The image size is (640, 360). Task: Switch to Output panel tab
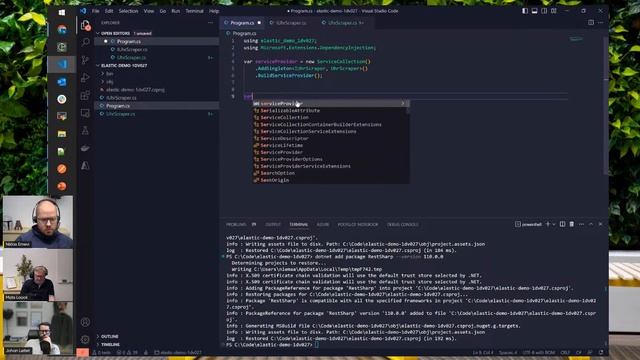[x=273, y=224]
